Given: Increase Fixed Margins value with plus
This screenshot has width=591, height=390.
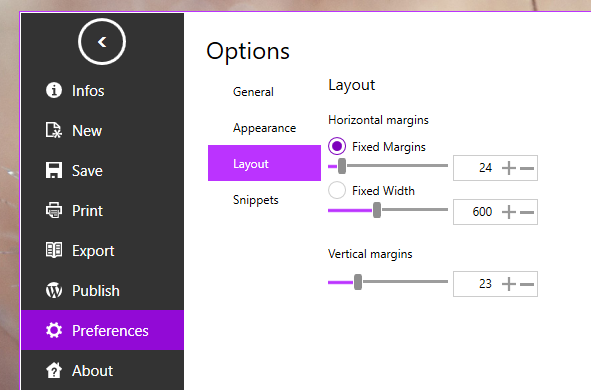Looking at the screenshot, I should (x=509, y=168).
